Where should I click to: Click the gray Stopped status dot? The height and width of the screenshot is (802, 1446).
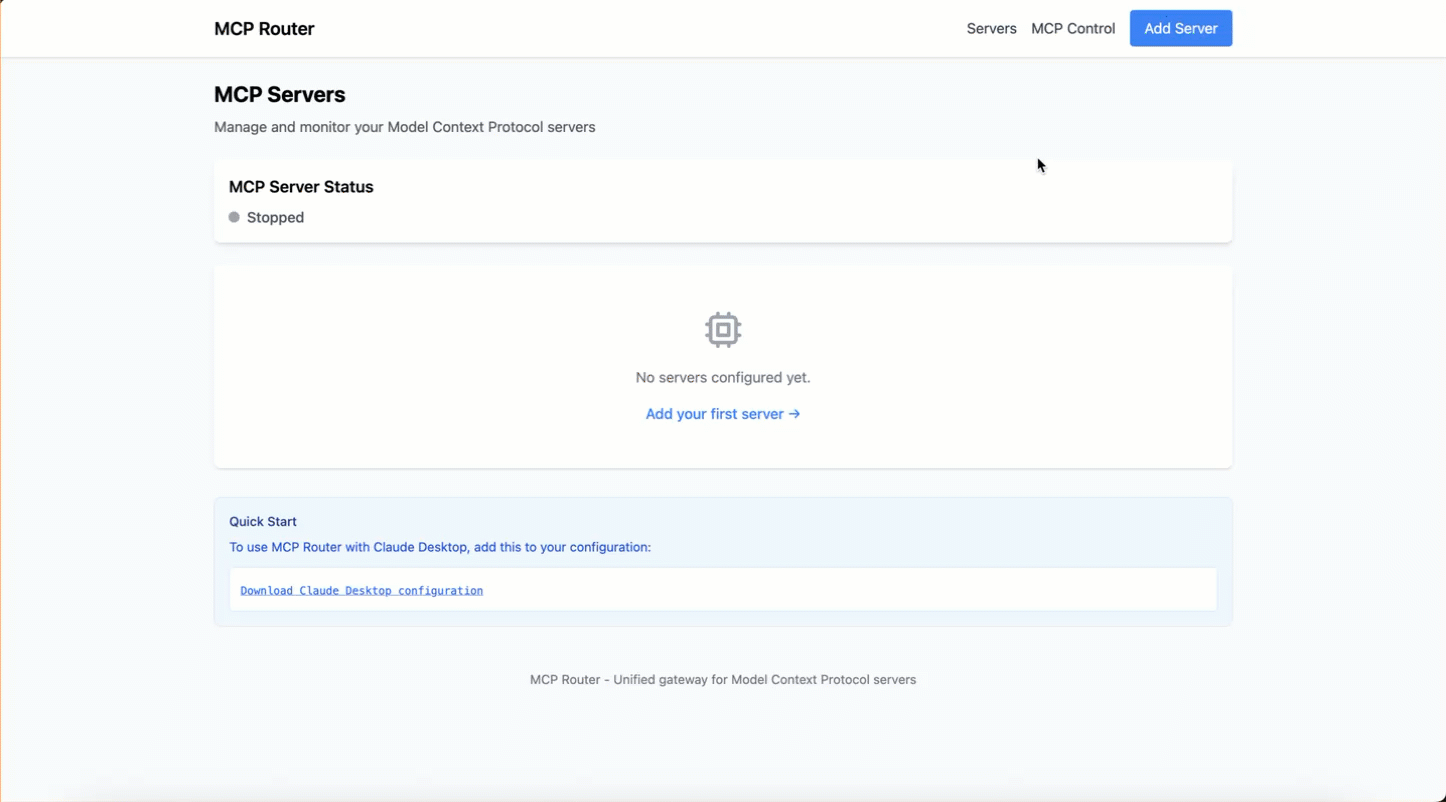[234, 217]
